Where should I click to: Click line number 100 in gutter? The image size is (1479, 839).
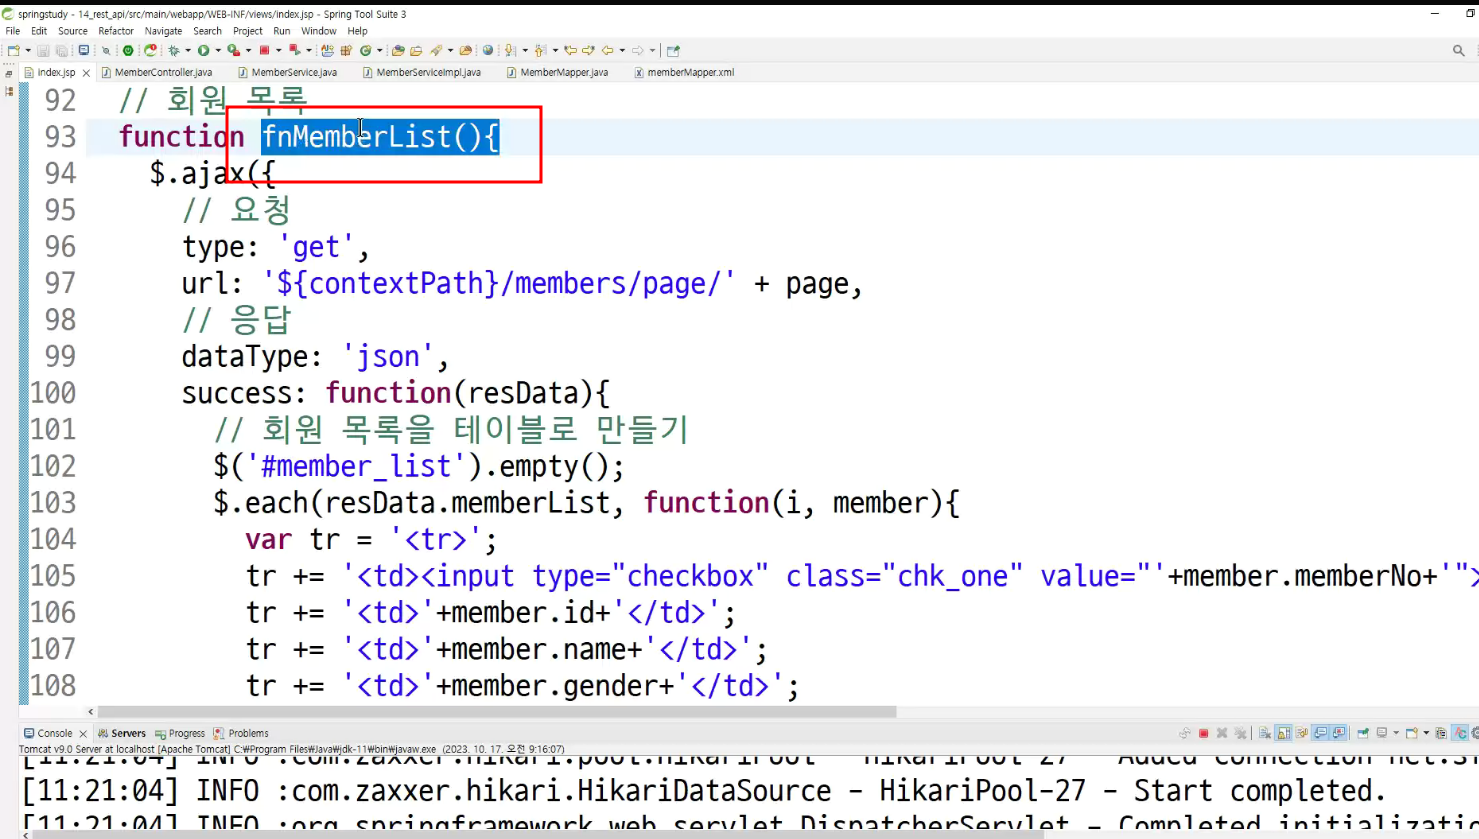click(53, 393)
